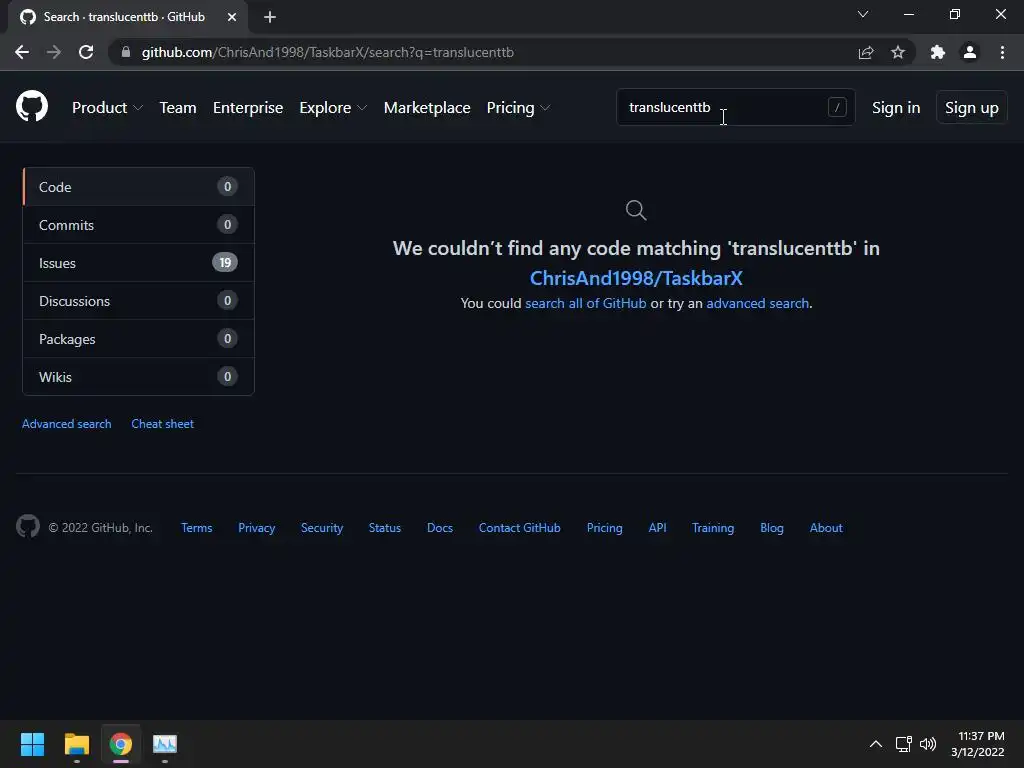1024x768 pixels.
Task: Reload the current page
Action: 86,52
